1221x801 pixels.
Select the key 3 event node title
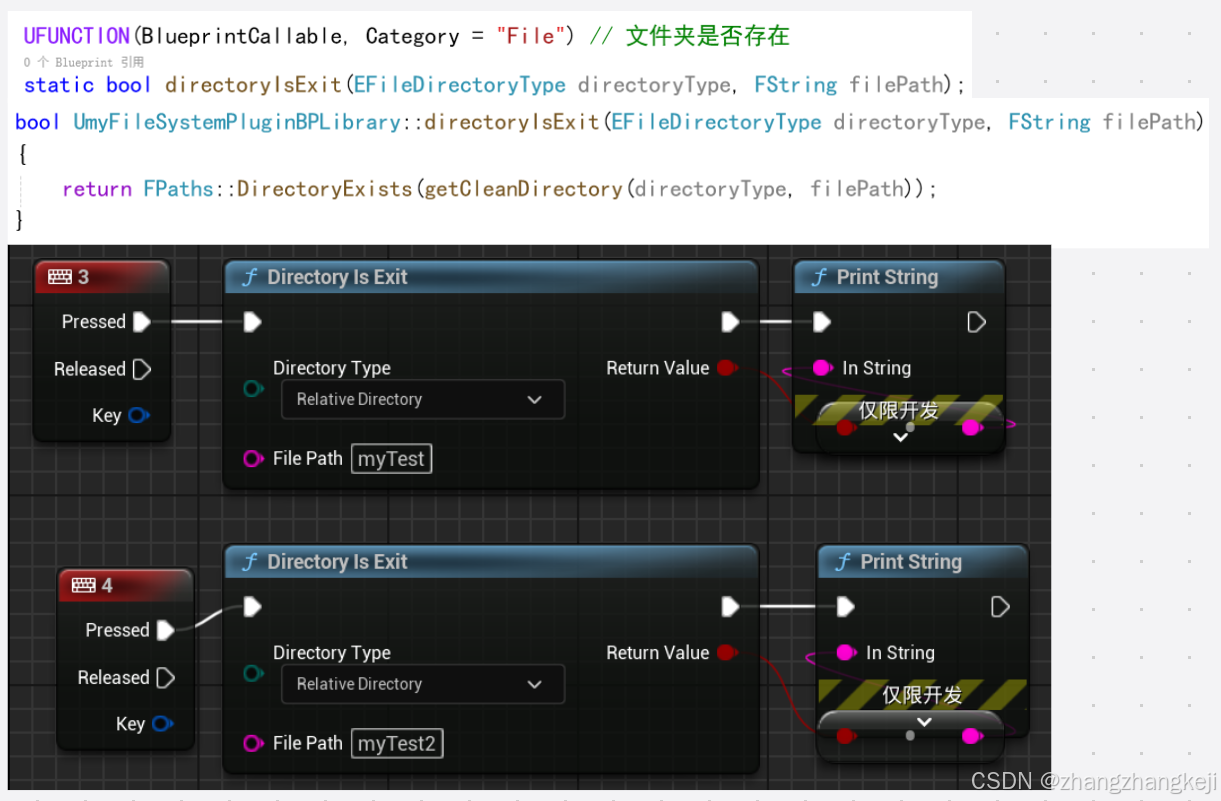tap(84, 277)
